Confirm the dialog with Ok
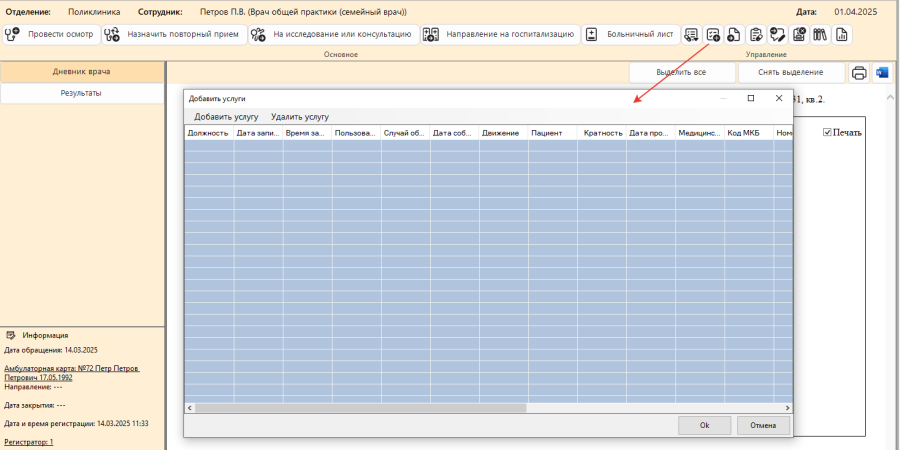900x450 pixels. (x=704, y=425)
